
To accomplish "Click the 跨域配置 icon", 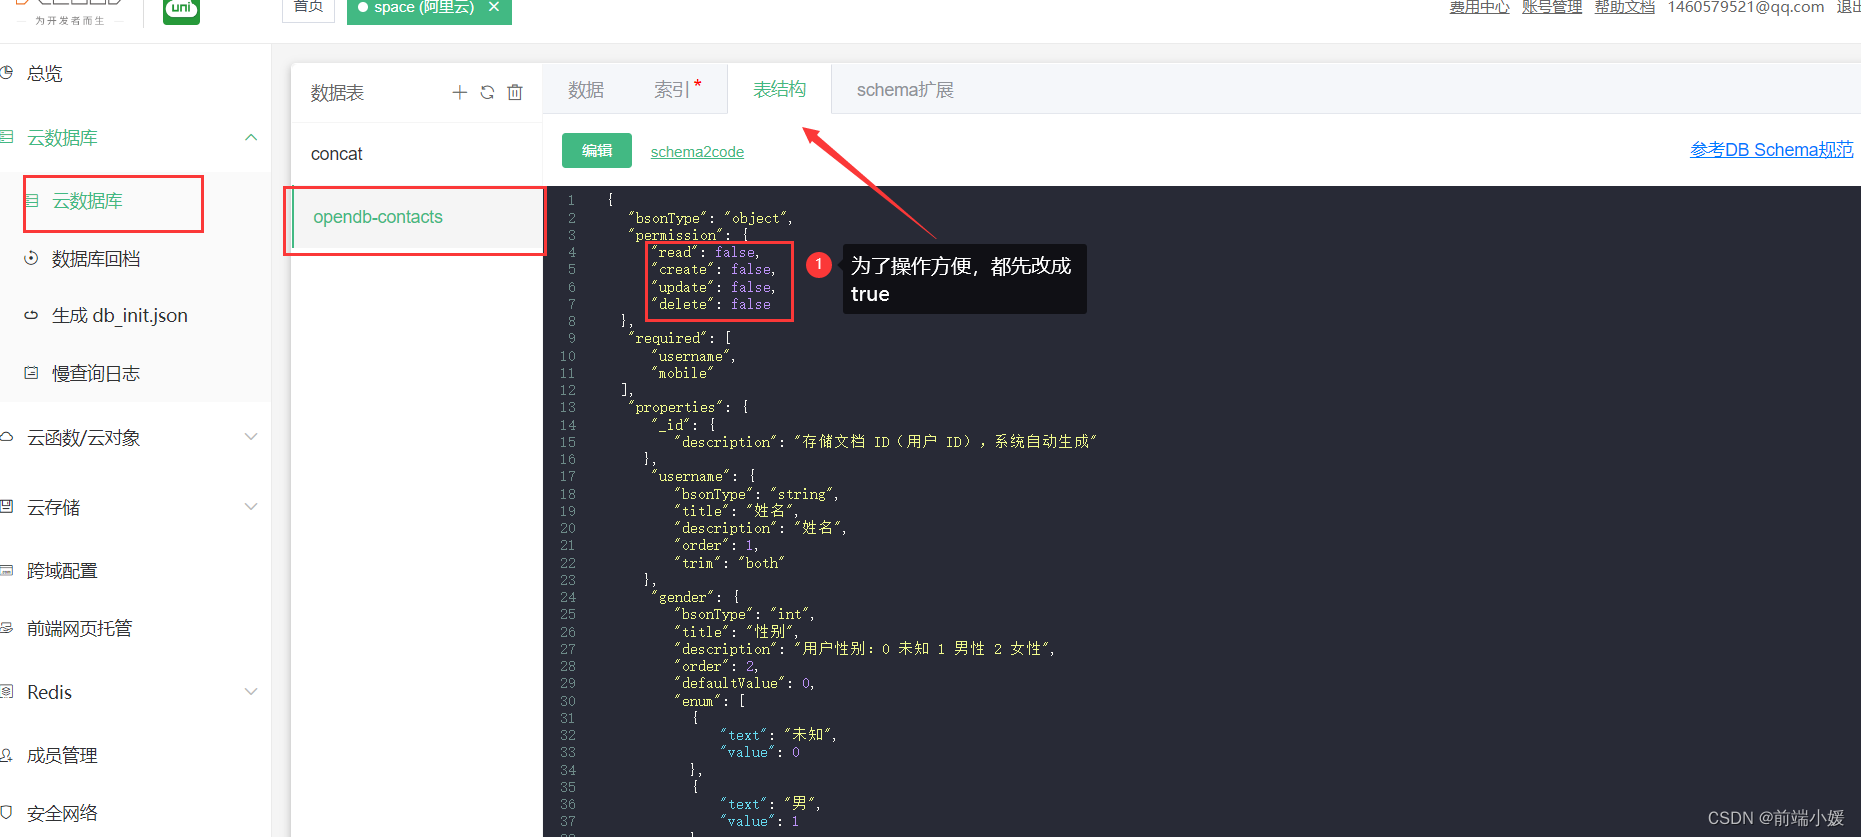I will 7,570.
